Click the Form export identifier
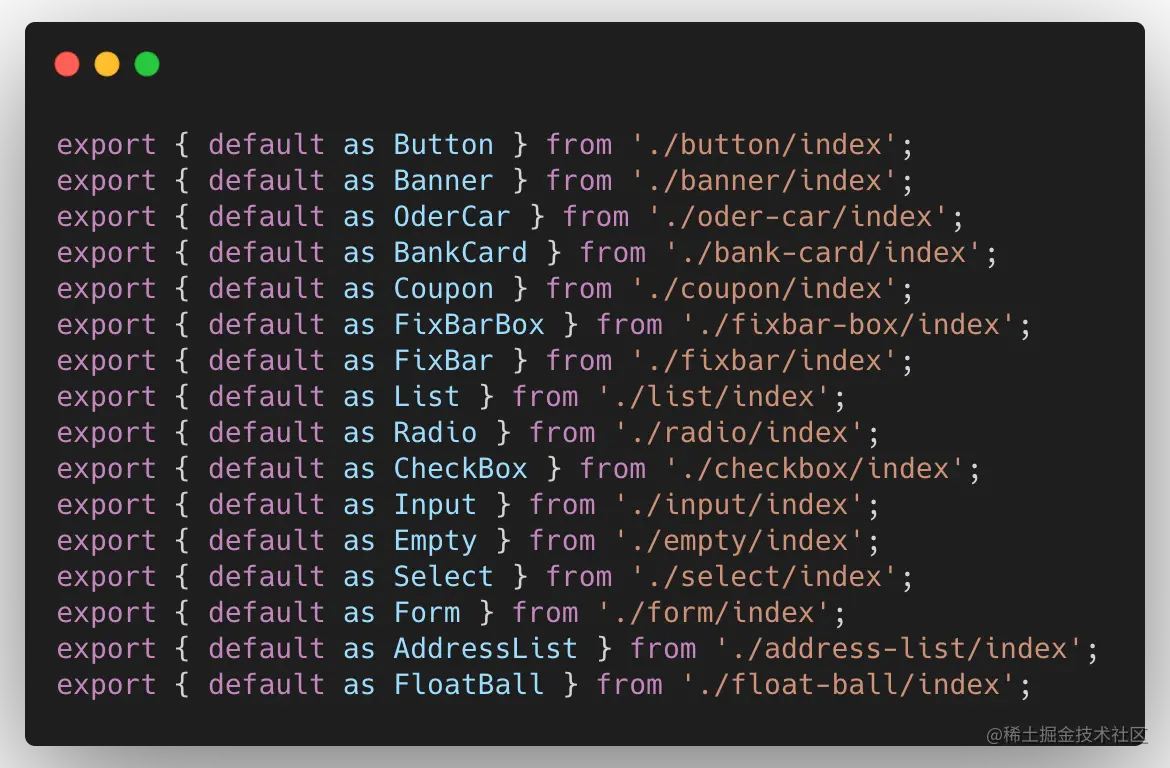1170x768 pixels. pos(426,613)
